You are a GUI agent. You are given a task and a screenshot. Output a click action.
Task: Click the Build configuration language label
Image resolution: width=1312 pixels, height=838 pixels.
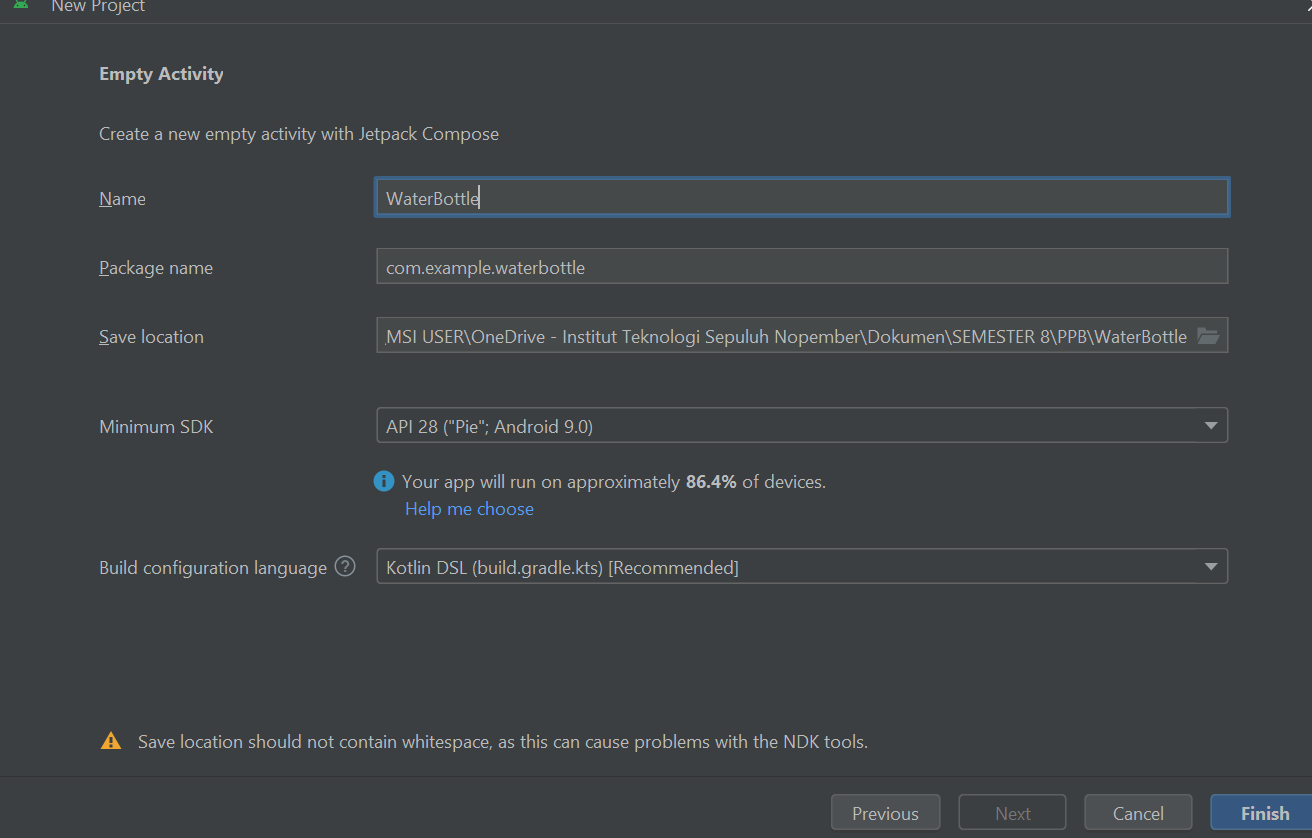(x=213, y=568)
